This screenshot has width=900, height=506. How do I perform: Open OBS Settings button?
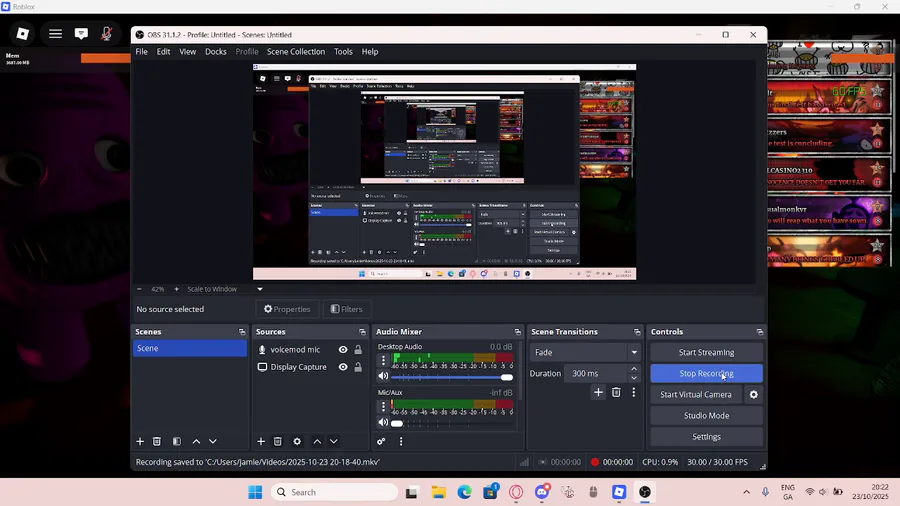[707, 437]
